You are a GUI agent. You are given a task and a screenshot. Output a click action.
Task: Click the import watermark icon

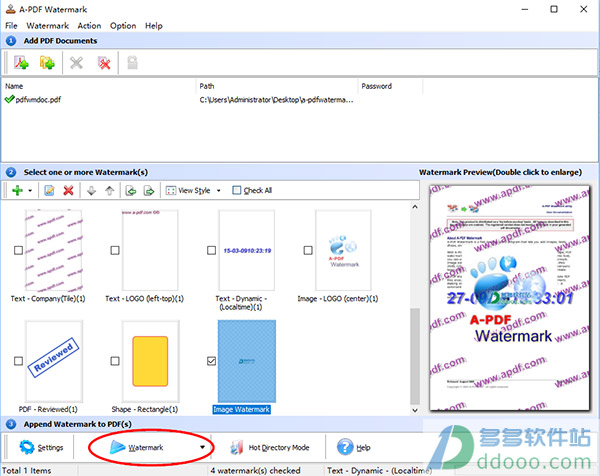[131, 190]
